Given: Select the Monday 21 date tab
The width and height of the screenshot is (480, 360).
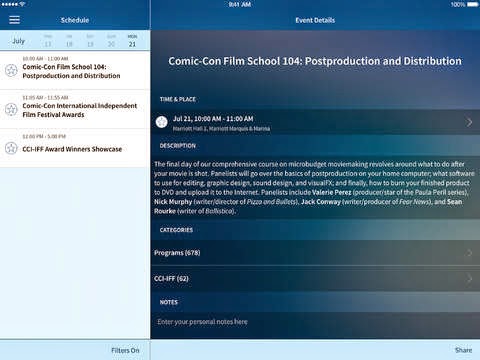Looking at the screenshot, I should (x=132, y=41).
